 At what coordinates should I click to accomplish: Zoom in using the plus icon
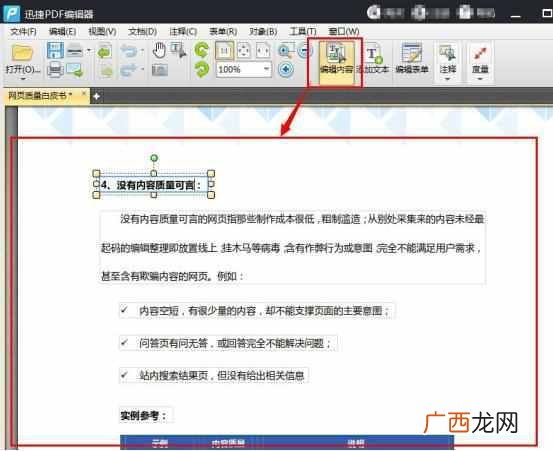coord(286,69)
